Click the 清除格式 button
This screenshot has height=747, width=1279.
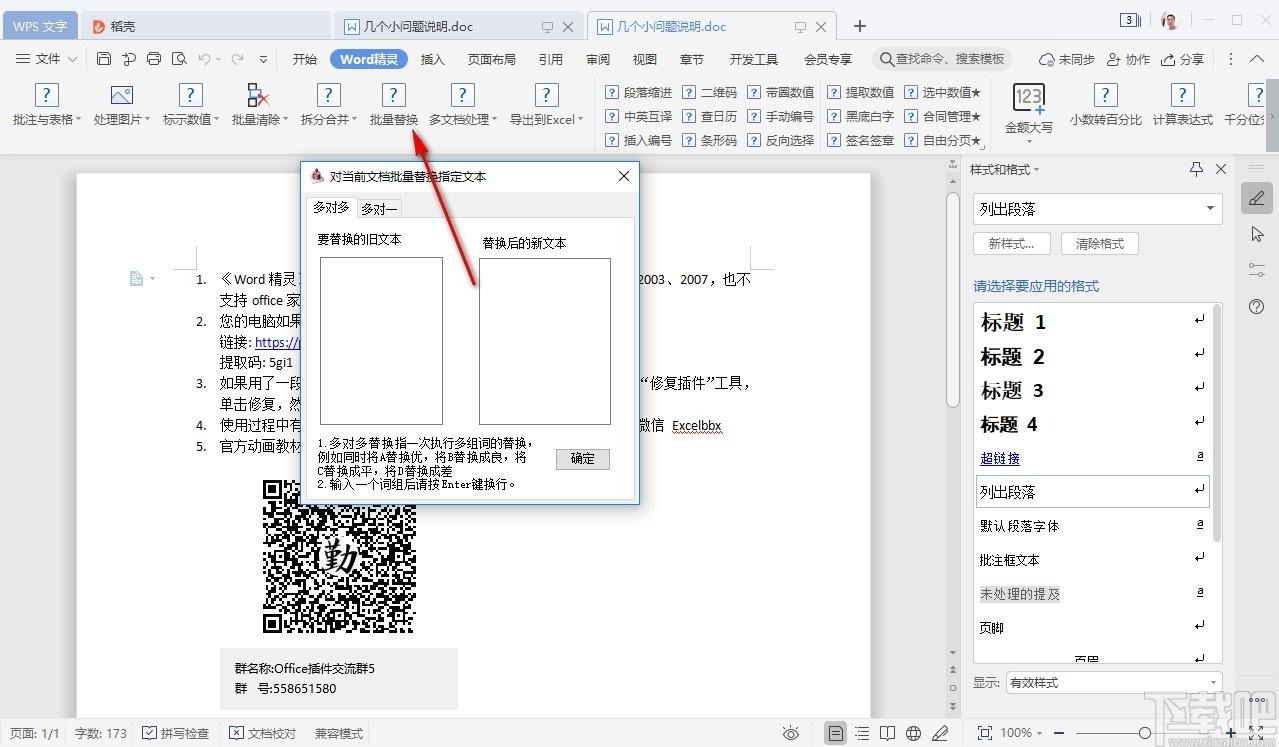pyautogui.click(x=1099, y=243)
